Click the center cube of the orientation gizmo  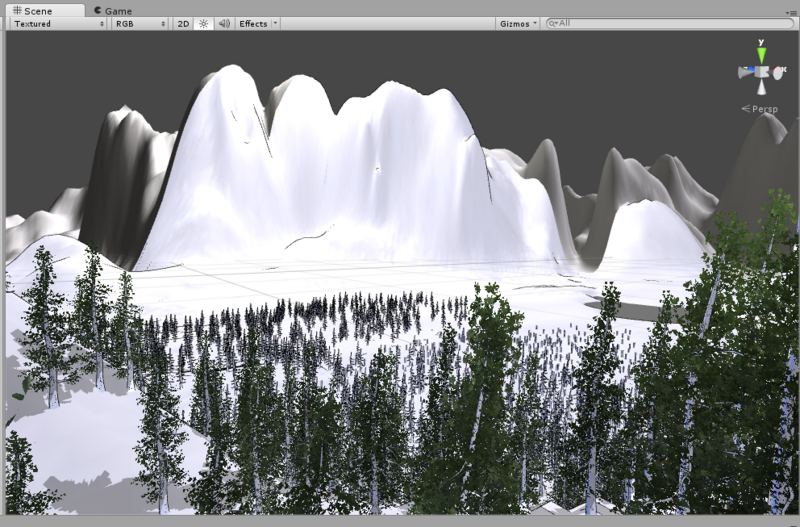click(x=762, y=72)
